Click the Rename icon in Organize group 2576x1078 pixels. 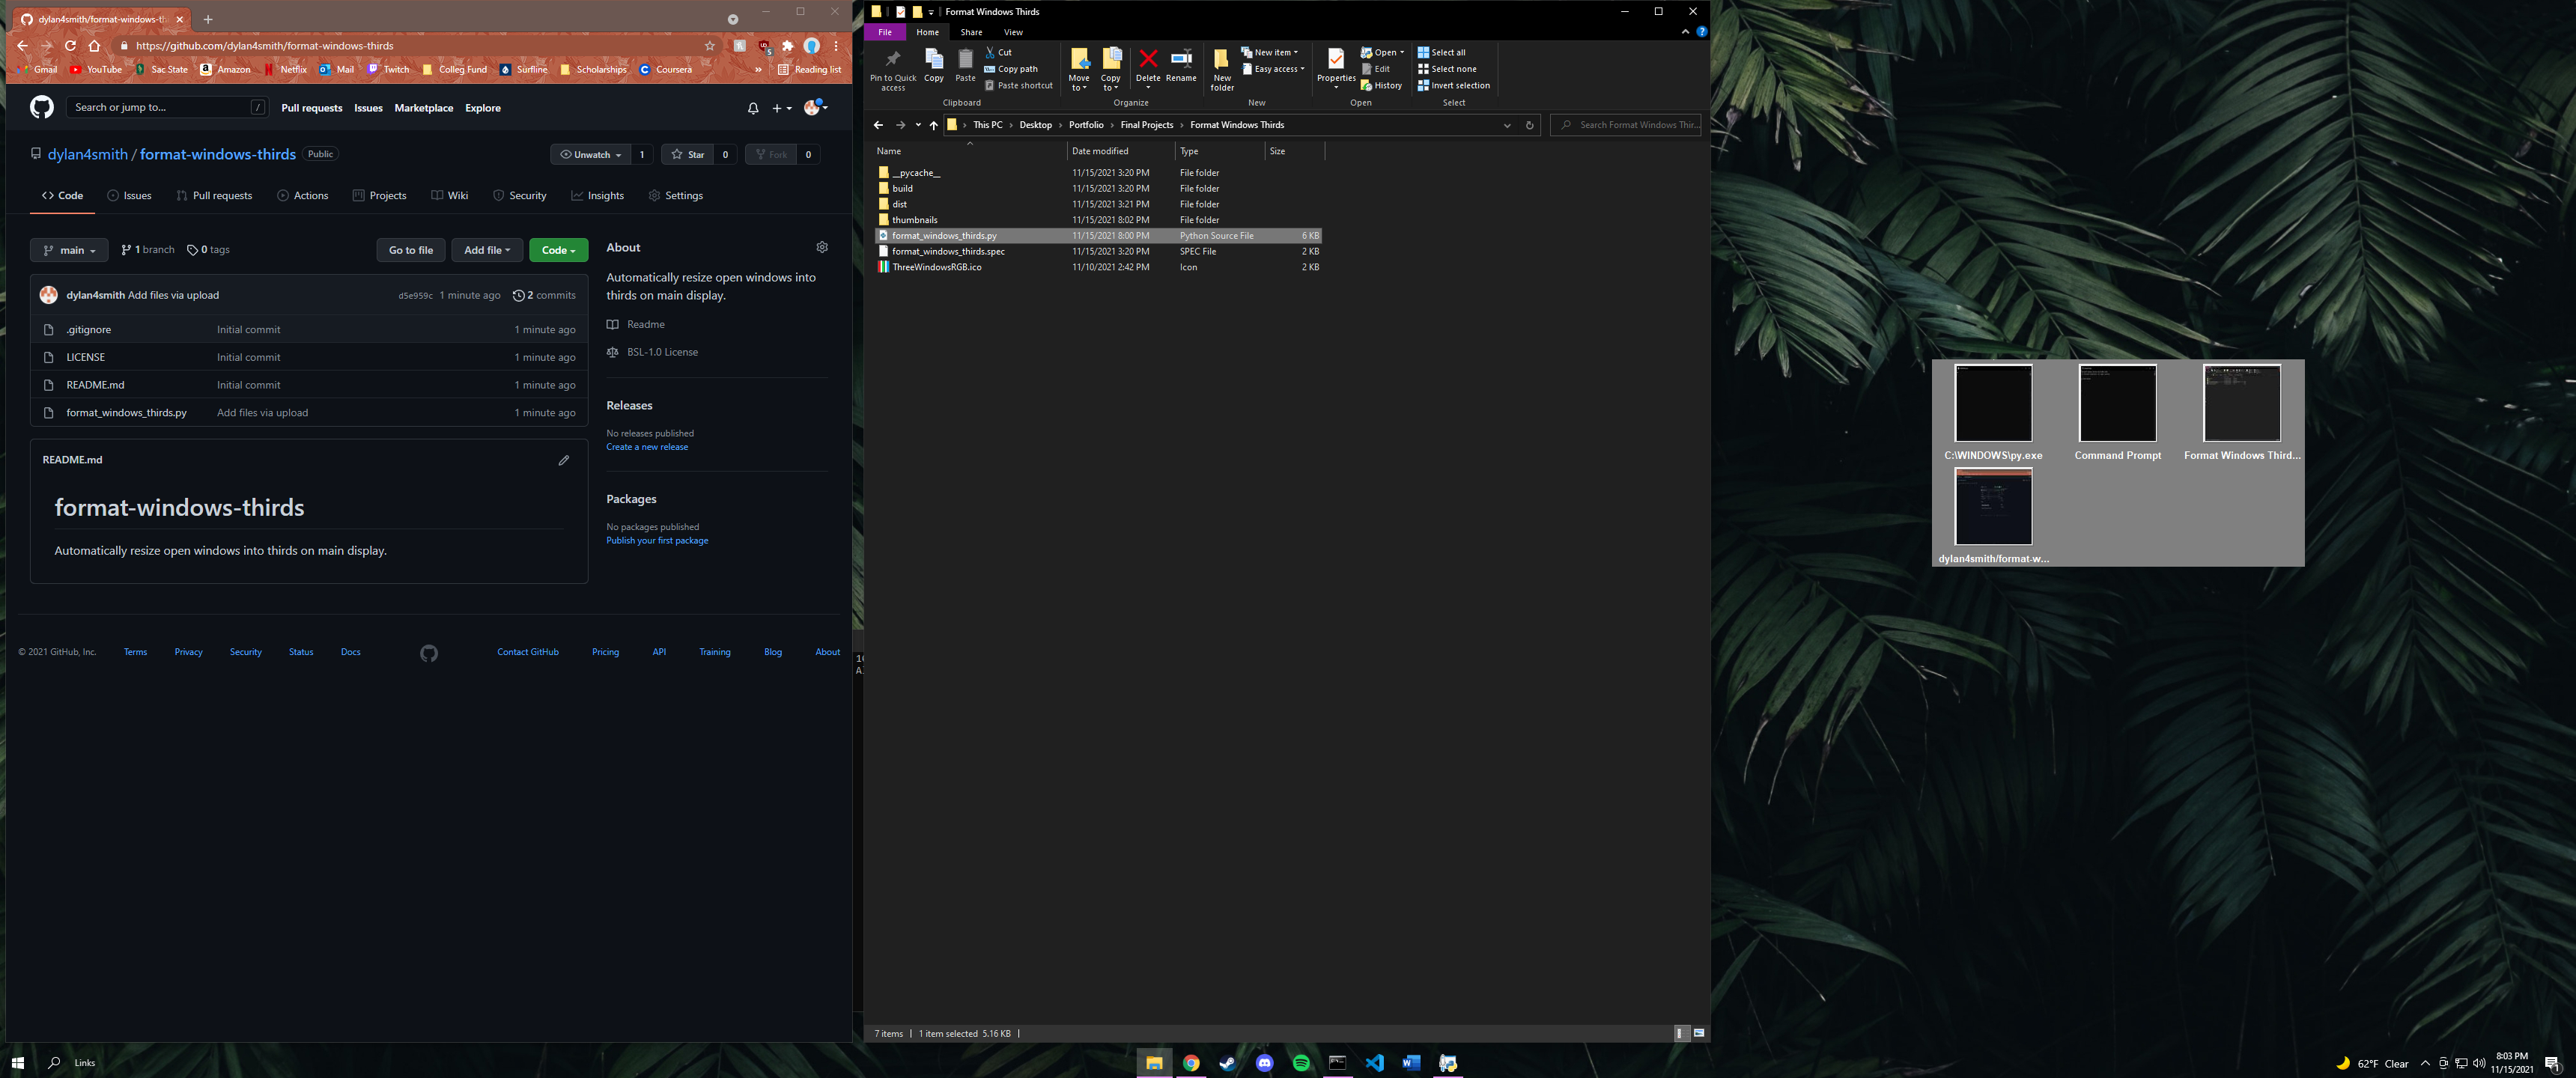pos(1181,59)
